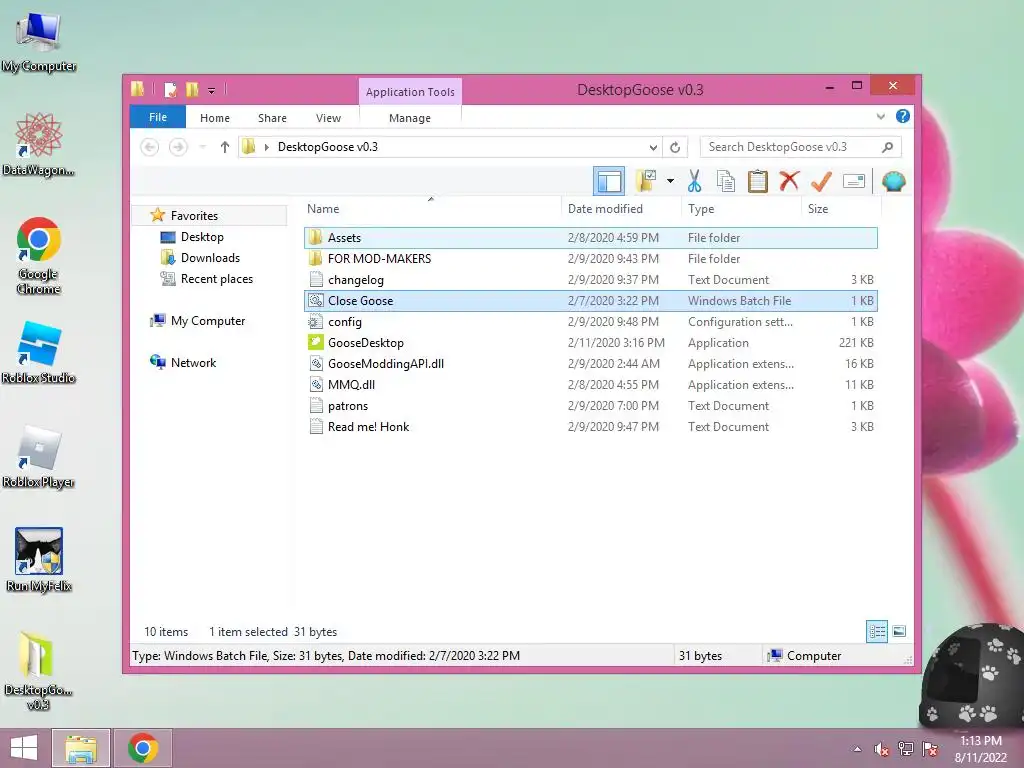Select My Computer in the navigation pane
The height and width of the screenshot is (768, 1024).
[208, 321]
